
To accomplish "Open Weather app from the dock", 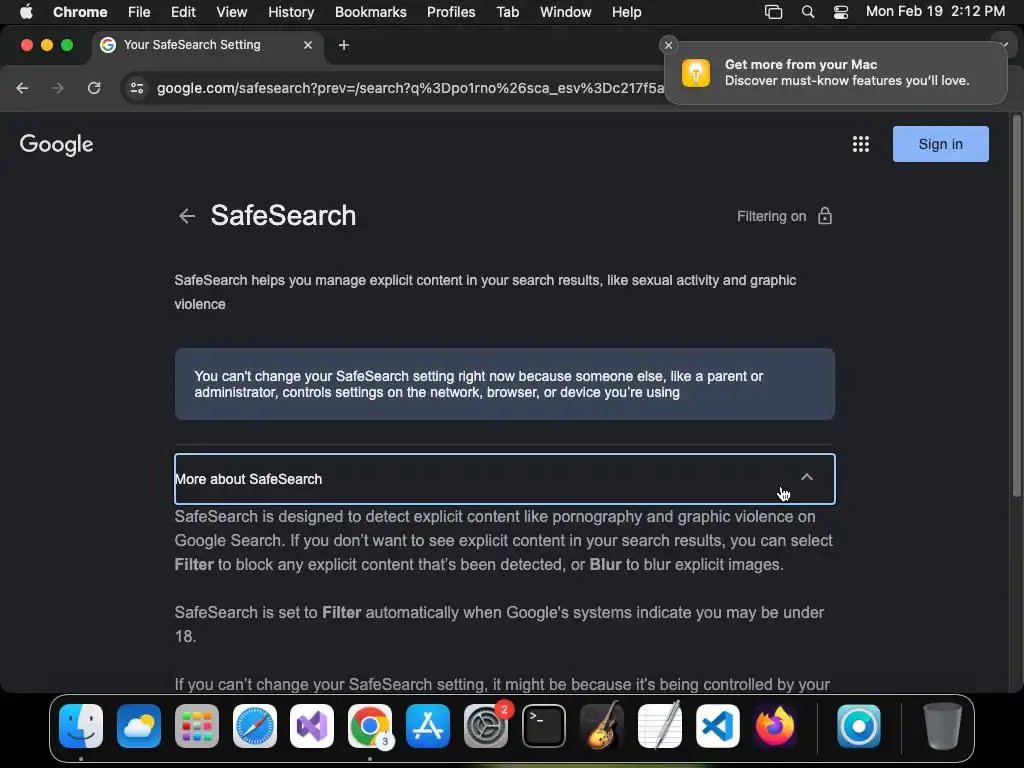I will click(x=139, y=726).
